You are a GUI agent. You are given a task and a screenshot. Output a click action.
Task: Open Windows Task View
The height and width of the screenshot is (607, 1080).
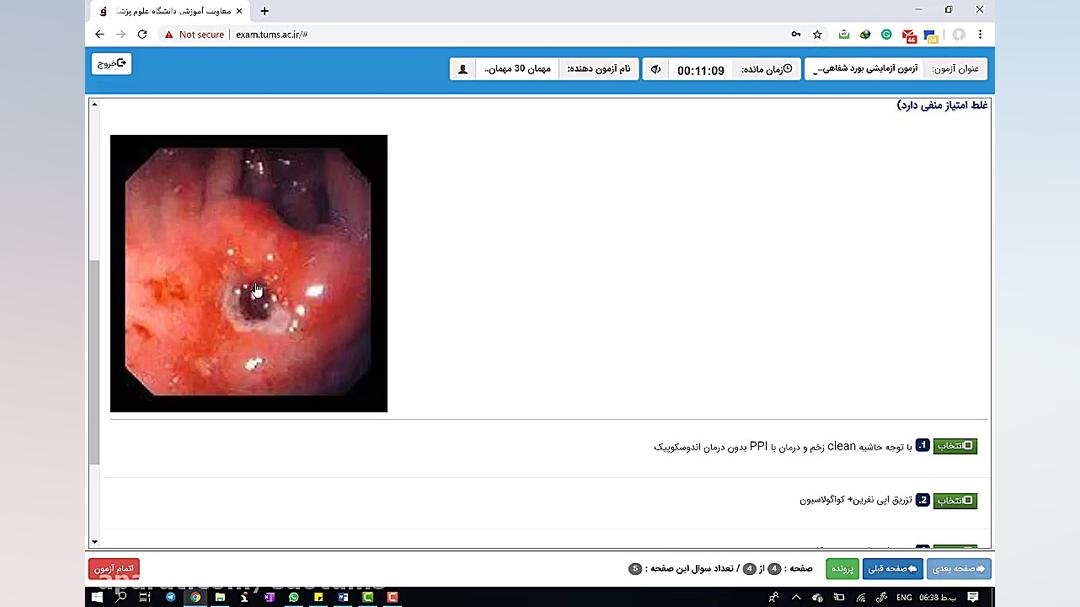[x=145, y=597]
